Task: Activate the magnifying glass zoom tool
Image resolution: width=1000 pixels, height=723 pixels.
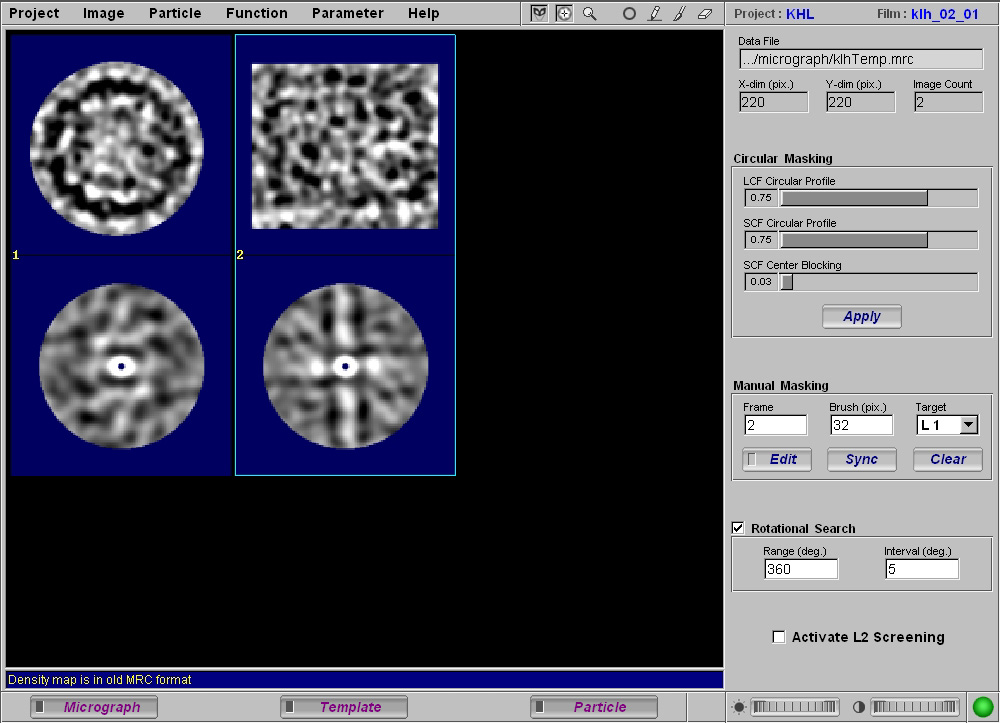Action: coord(590,14)
